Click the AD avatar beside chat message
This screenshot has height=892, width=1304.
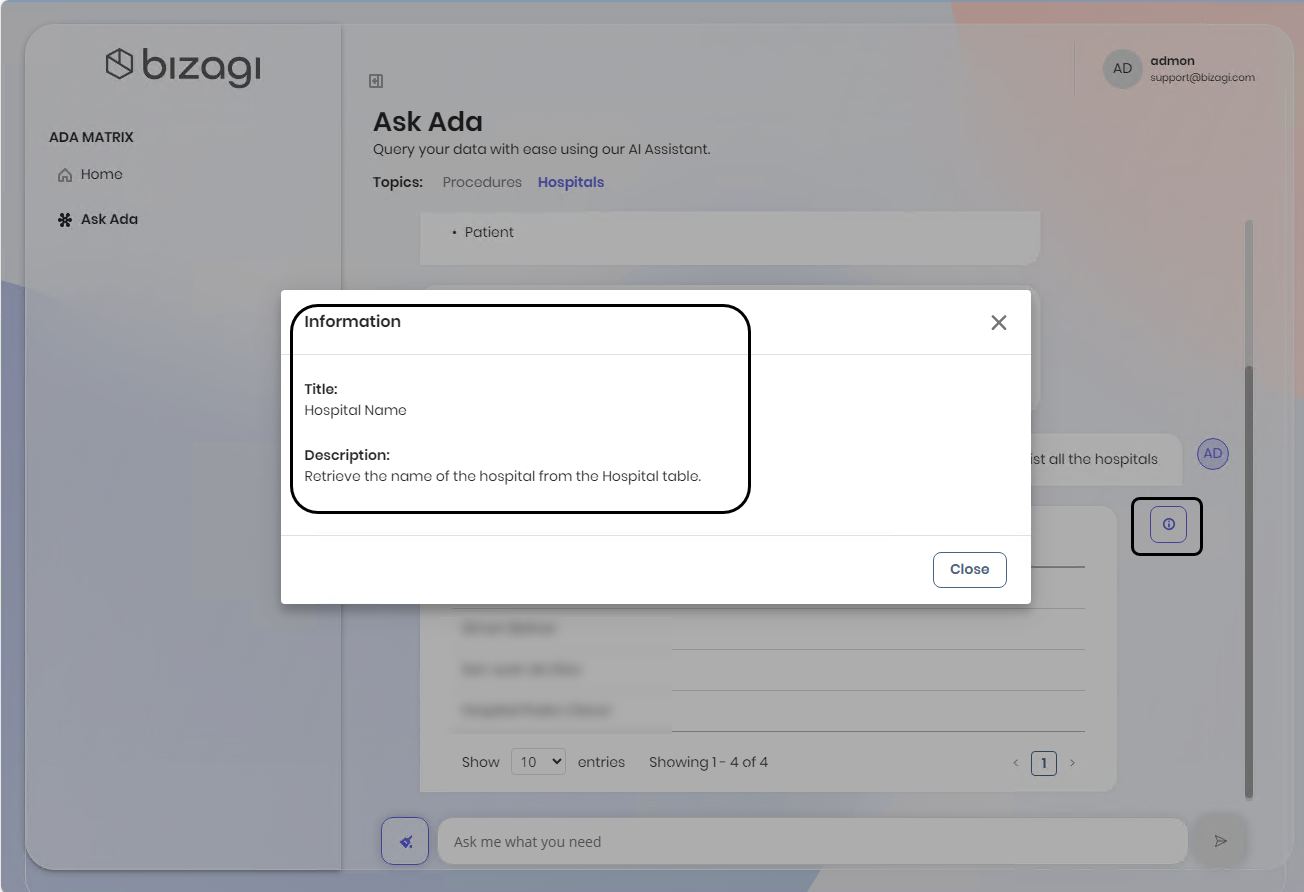[1212, 453]
